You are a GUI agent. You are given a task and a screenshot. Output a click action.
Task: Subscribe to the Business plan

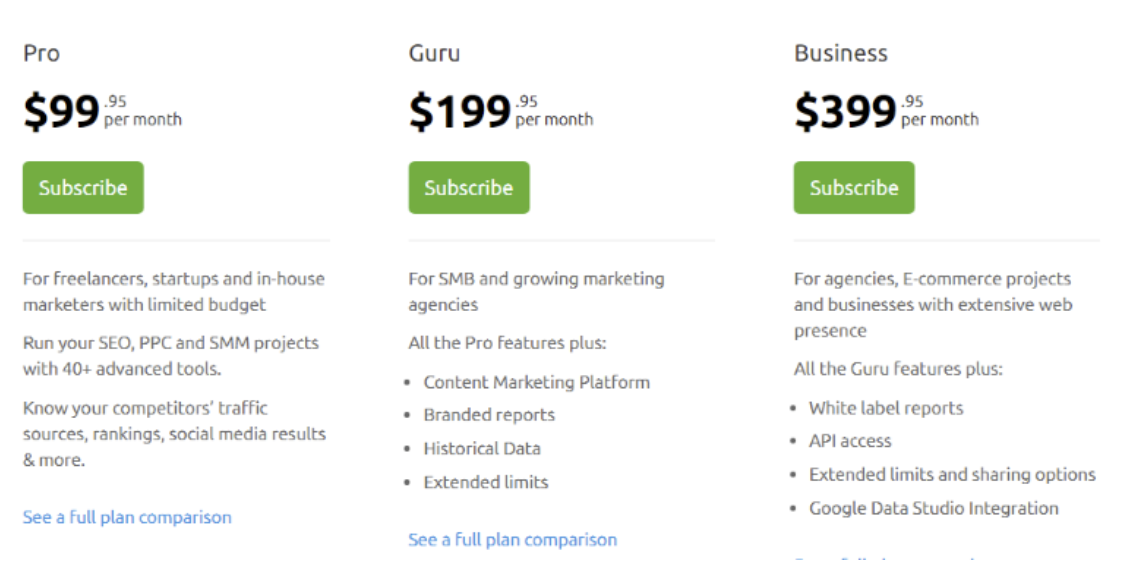(x=854, y=188)
